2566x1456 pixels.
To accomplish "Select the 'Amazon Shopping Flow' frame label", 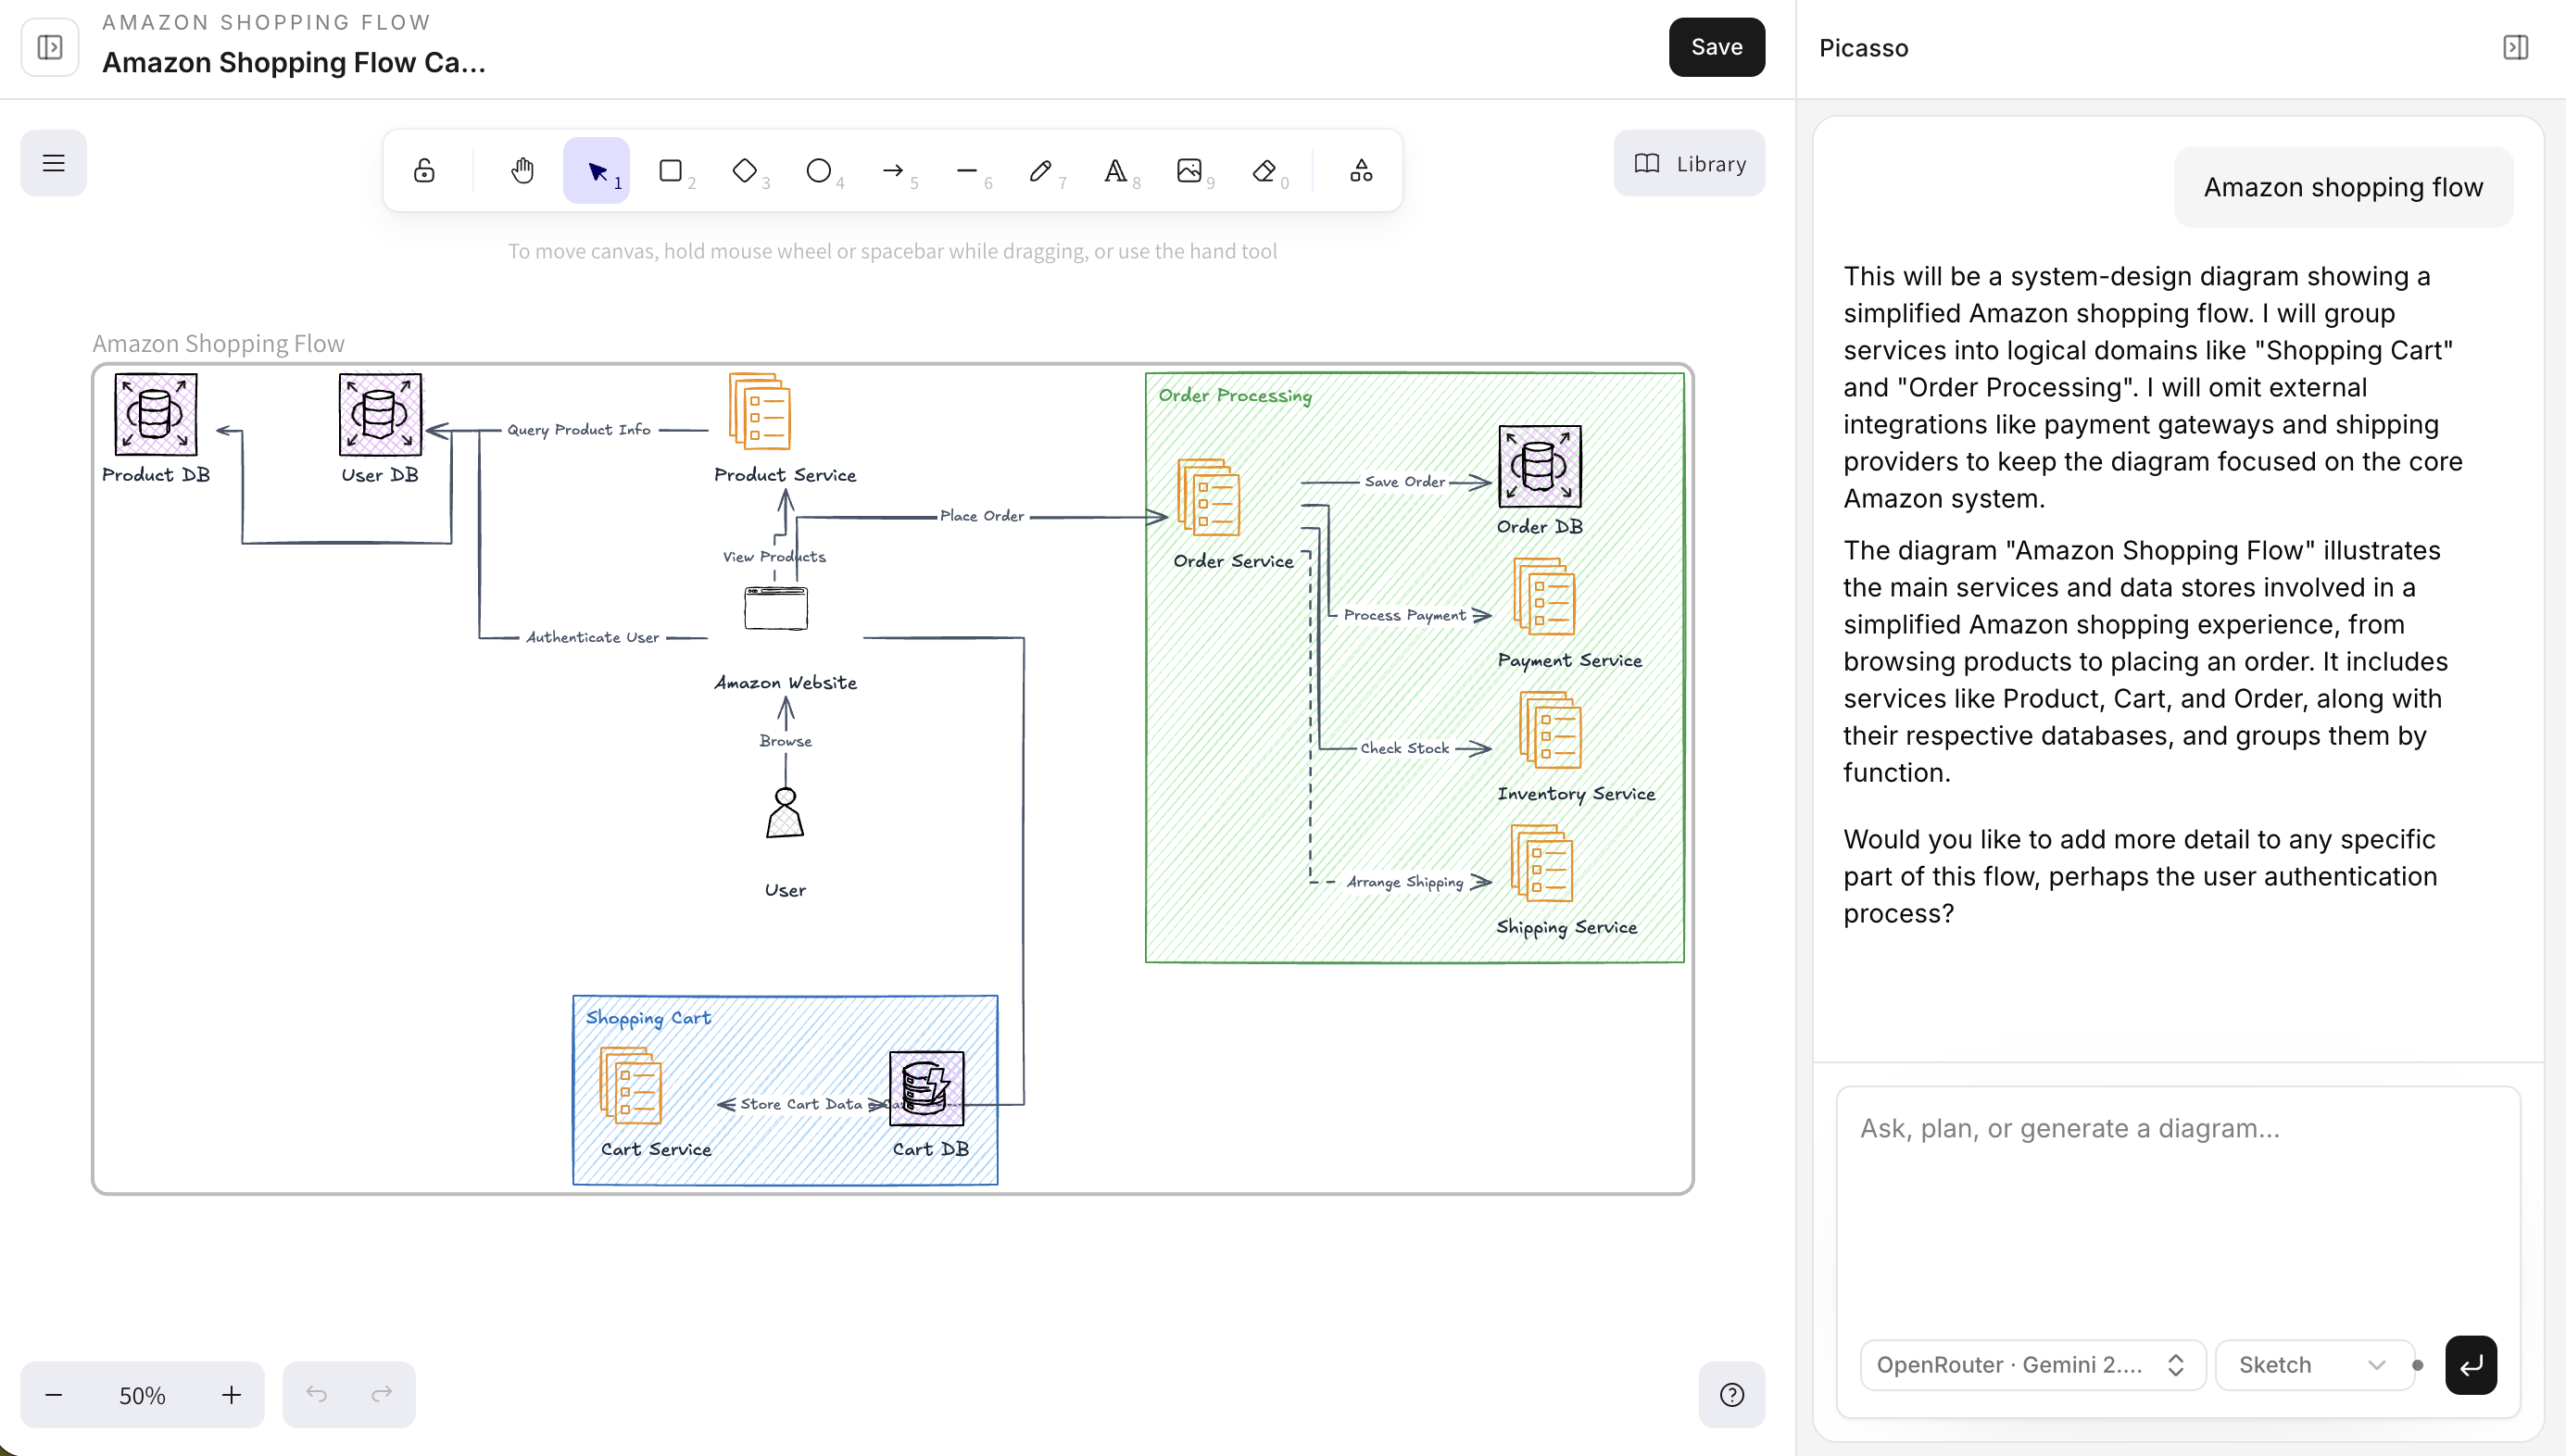I will [x=218, y=344].
